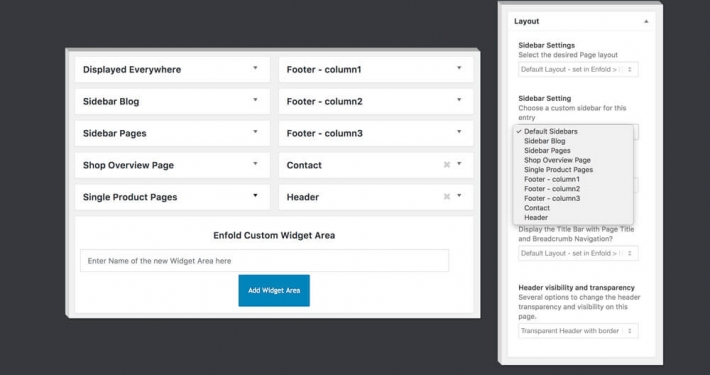This screenshot has height=375, width=710.
Task: Expand the Sidebar Blog widget area arrow
Action: [255, 100]
